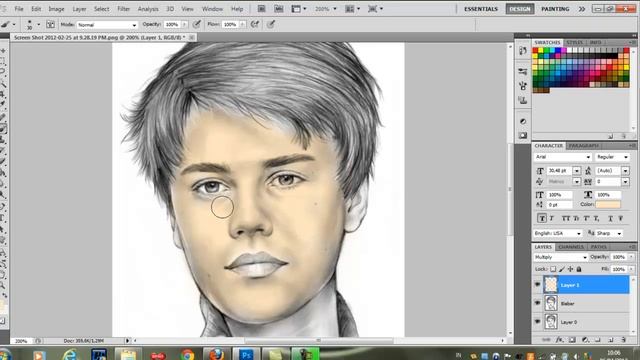Toggle Lock transparent pixels
The width and height of the screenshot is (640, 360).
click(553, 269)
